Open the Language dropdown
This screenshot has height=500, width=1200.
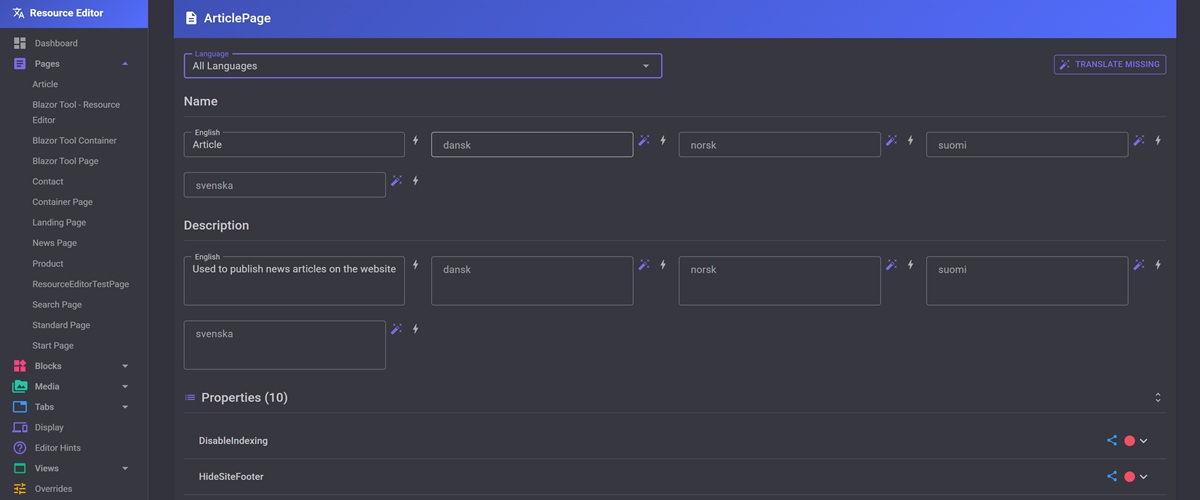pos(422,66)
